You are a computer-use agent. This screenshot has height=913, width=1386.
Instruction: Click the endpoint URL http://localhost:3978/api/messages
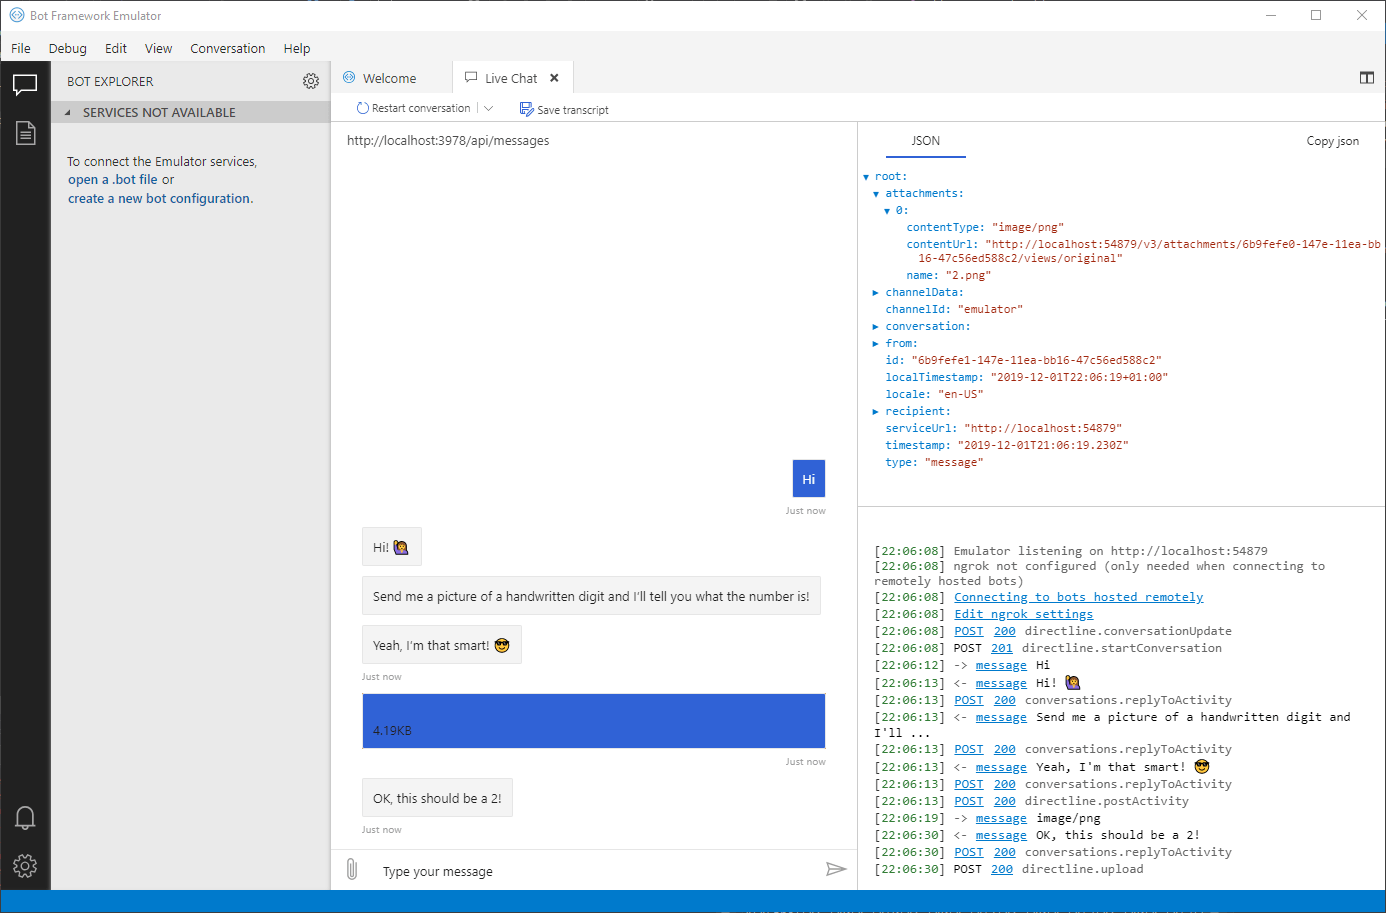pos(448,141)
